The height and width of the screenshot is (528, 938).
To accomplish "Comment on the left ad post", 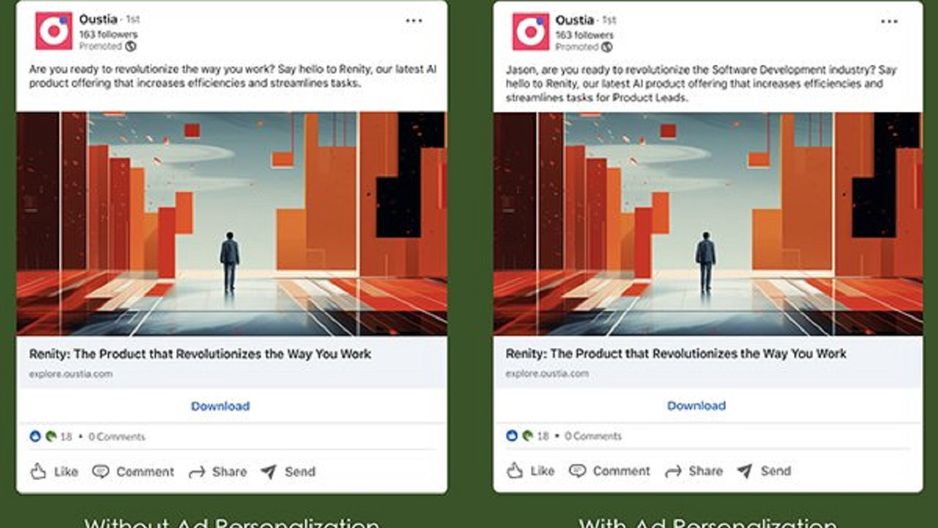I will (133, 472).
